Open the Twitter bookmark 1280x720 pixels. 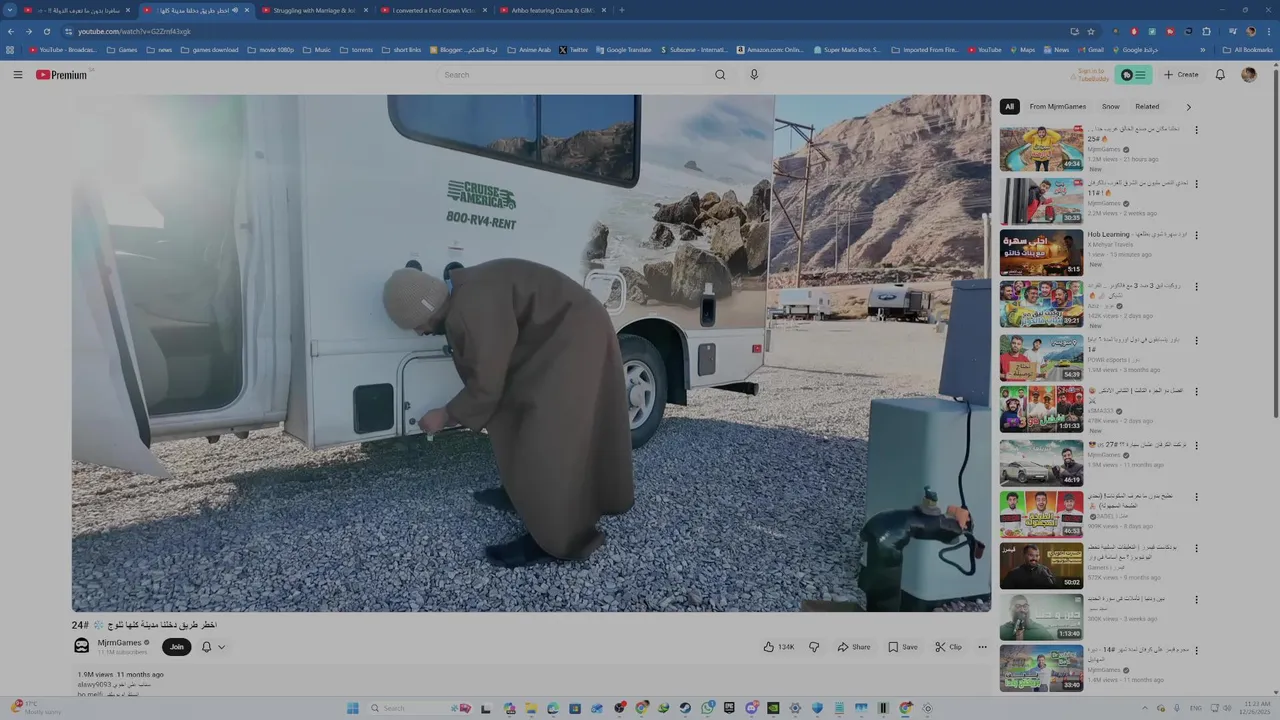(x=574, y=49)
